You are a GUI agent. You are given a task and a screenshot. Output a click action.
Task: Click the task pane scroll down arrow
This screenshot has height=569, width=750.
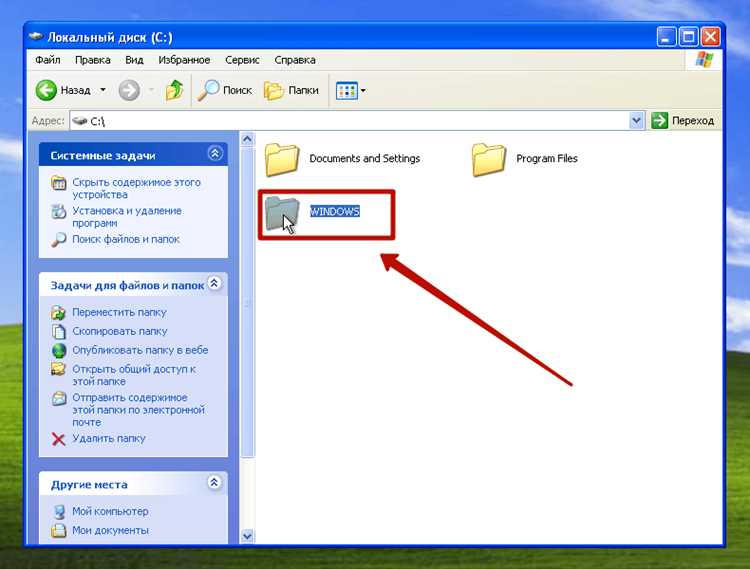(247, 536)
